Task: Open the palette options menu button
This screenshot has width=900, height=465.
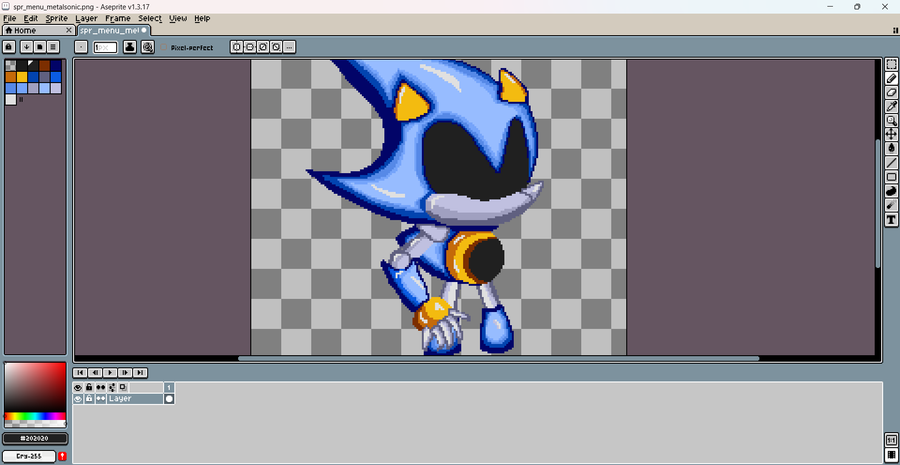Action: coord(53,47)
